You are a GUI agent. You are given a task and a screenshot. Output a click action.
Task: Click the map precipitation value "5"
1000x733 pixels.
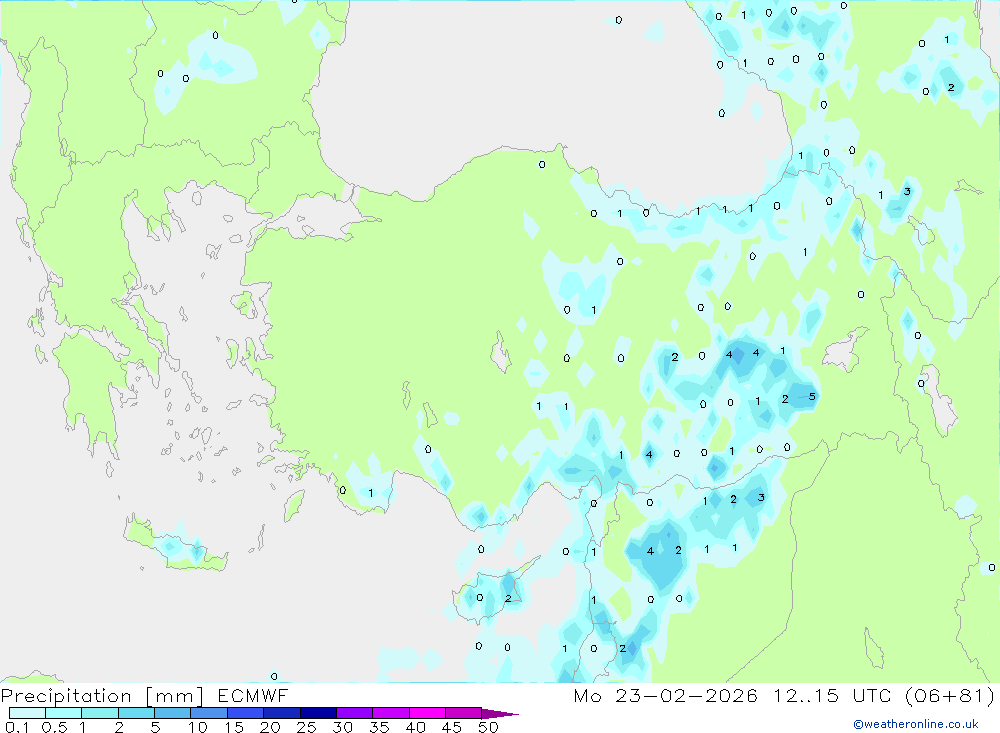coord(812,396)
